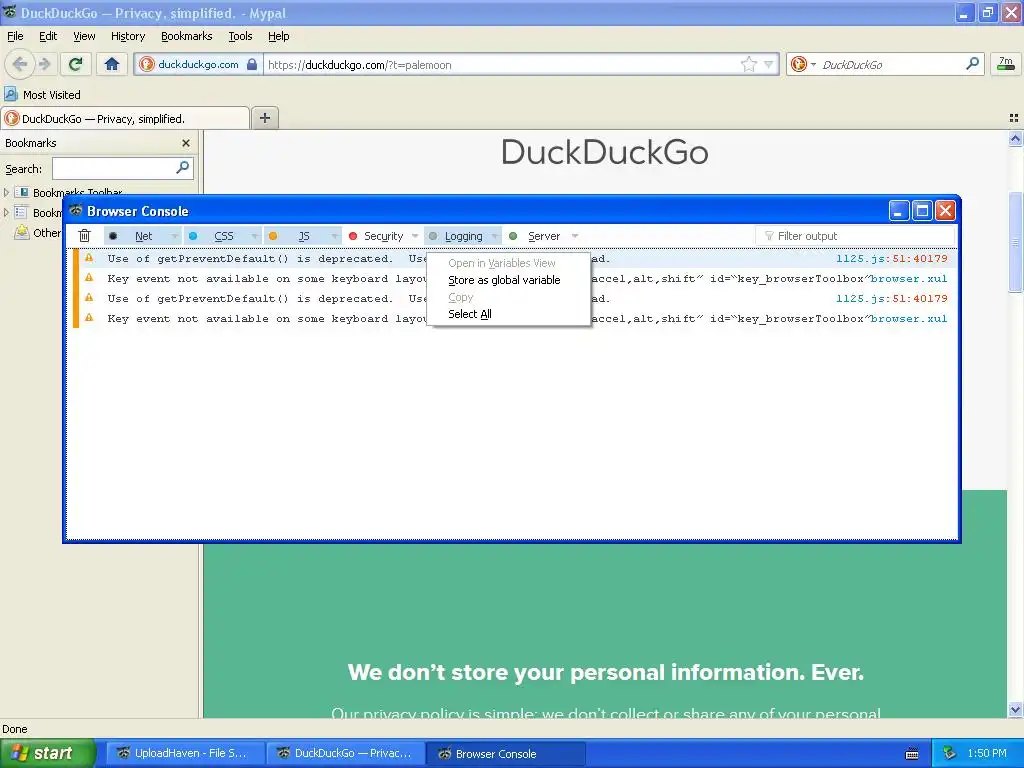Switch to DuckDuckGo taskbar window

[345, 753]
